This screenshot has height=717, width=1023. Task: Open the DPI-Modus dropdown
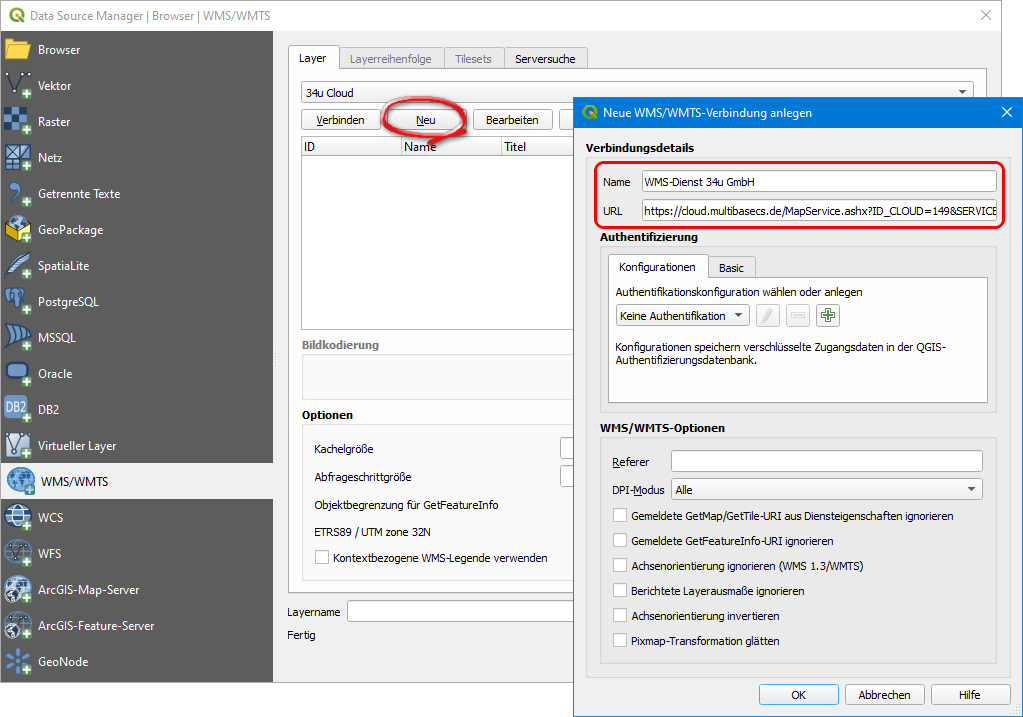[826, 490]
